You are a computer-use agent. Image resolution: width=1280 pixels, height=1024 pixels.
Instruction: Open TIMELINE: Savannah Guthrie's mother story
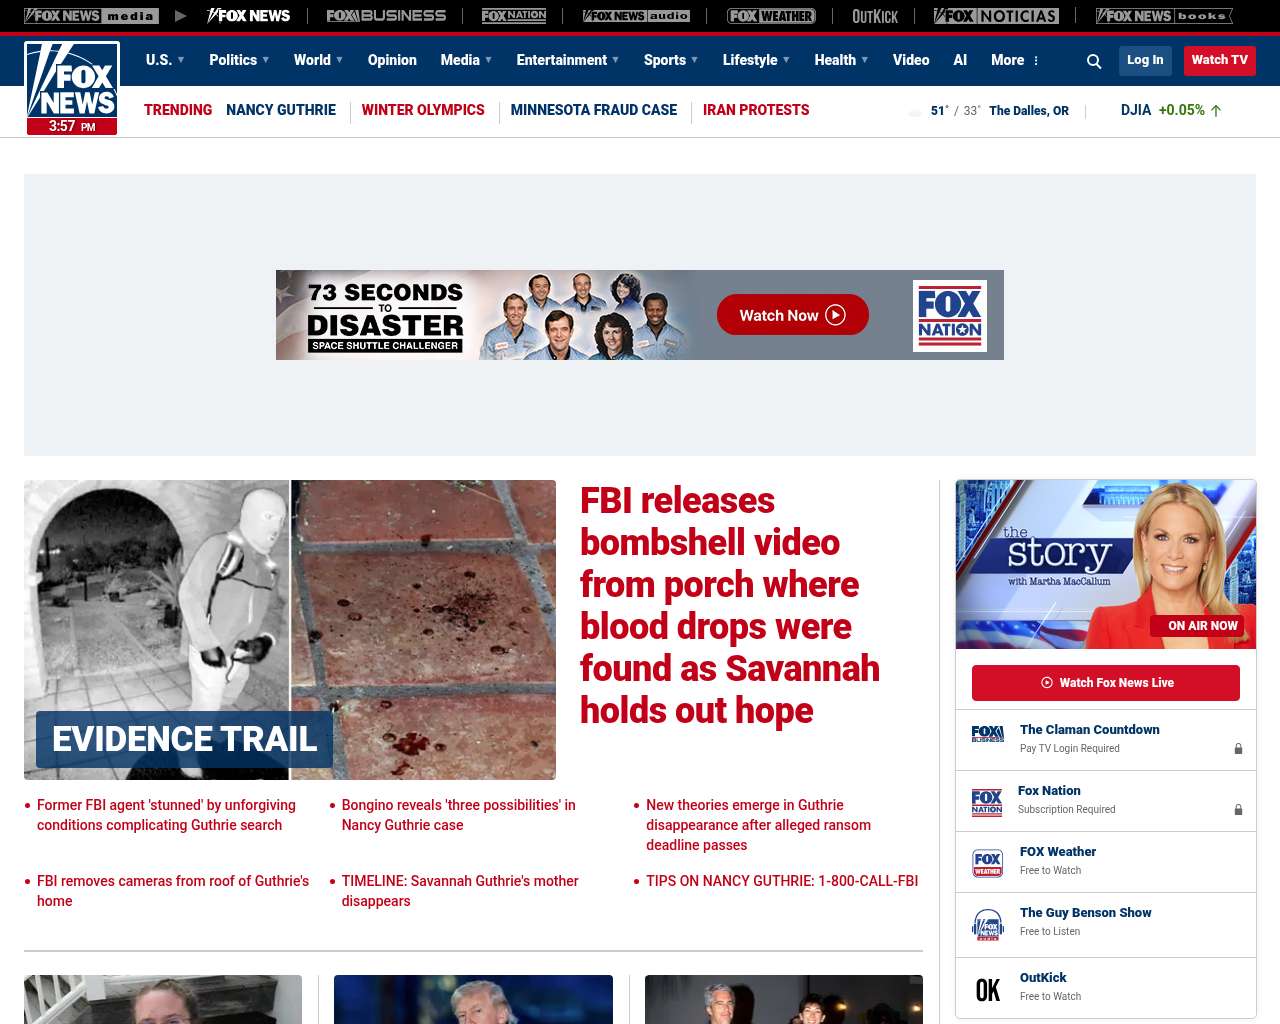tap(460, 891)
